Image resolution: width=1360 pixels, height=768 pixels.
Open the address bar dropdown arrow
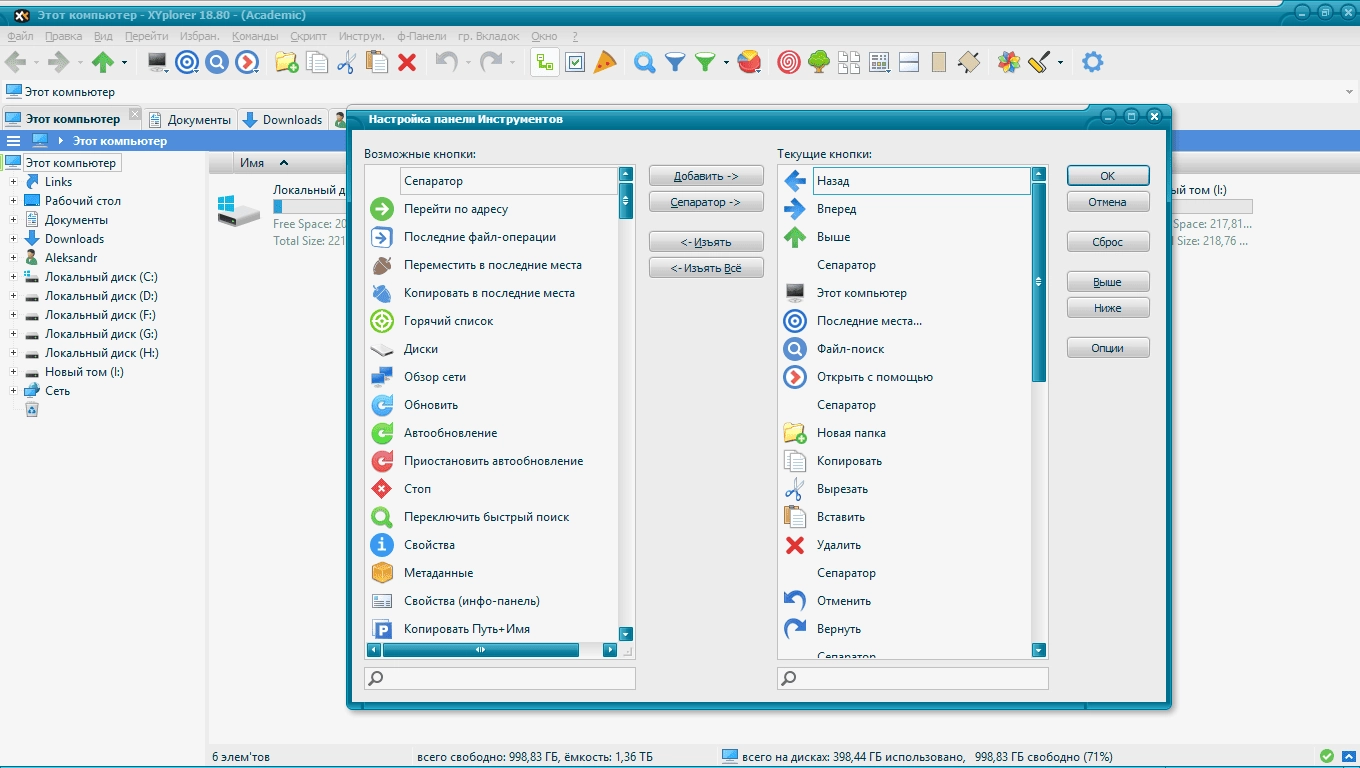[1350, 92]
